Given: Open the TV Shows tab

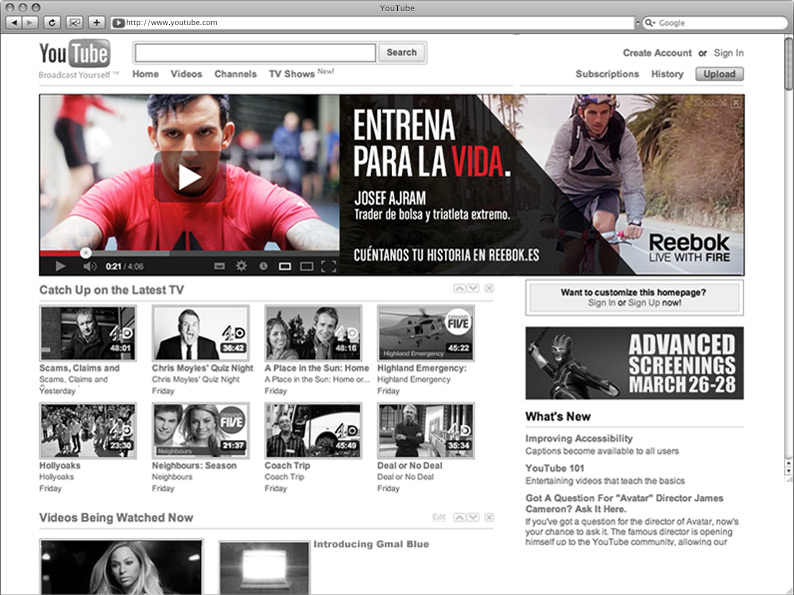Looking at the screenshot, I should 292,74.
